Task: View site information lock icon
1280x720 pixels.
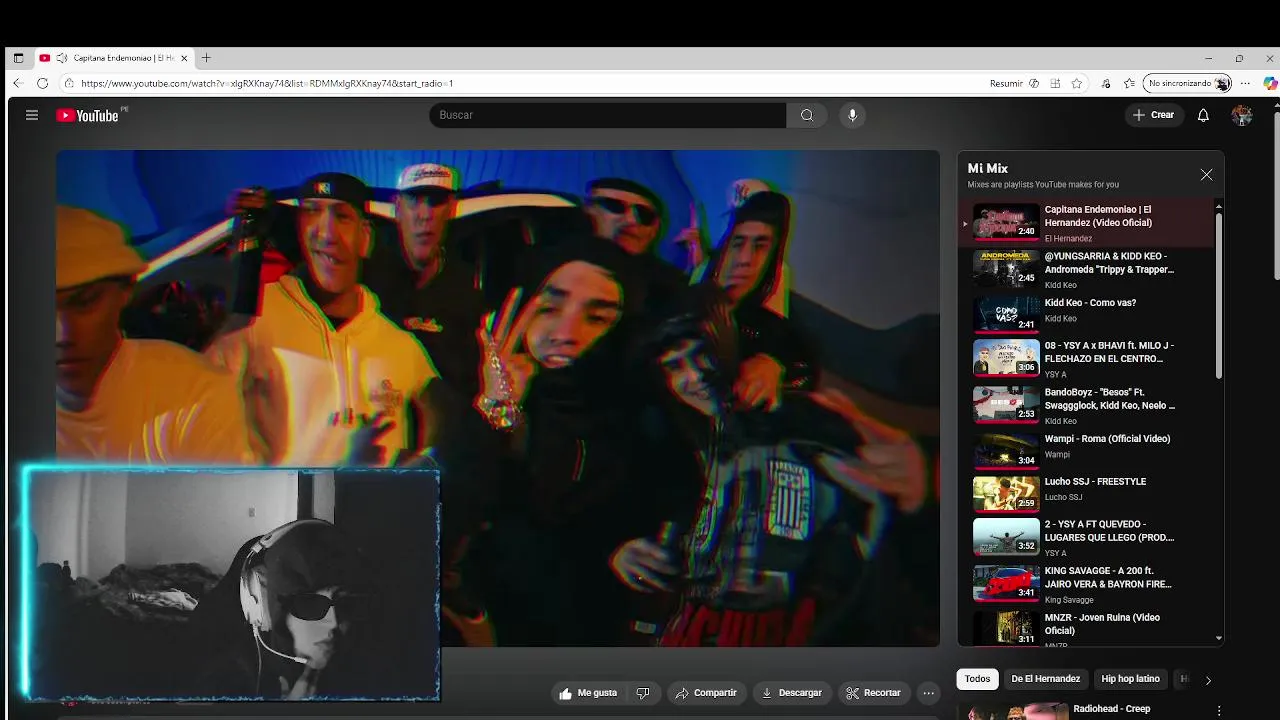Action: coord(68,83)
